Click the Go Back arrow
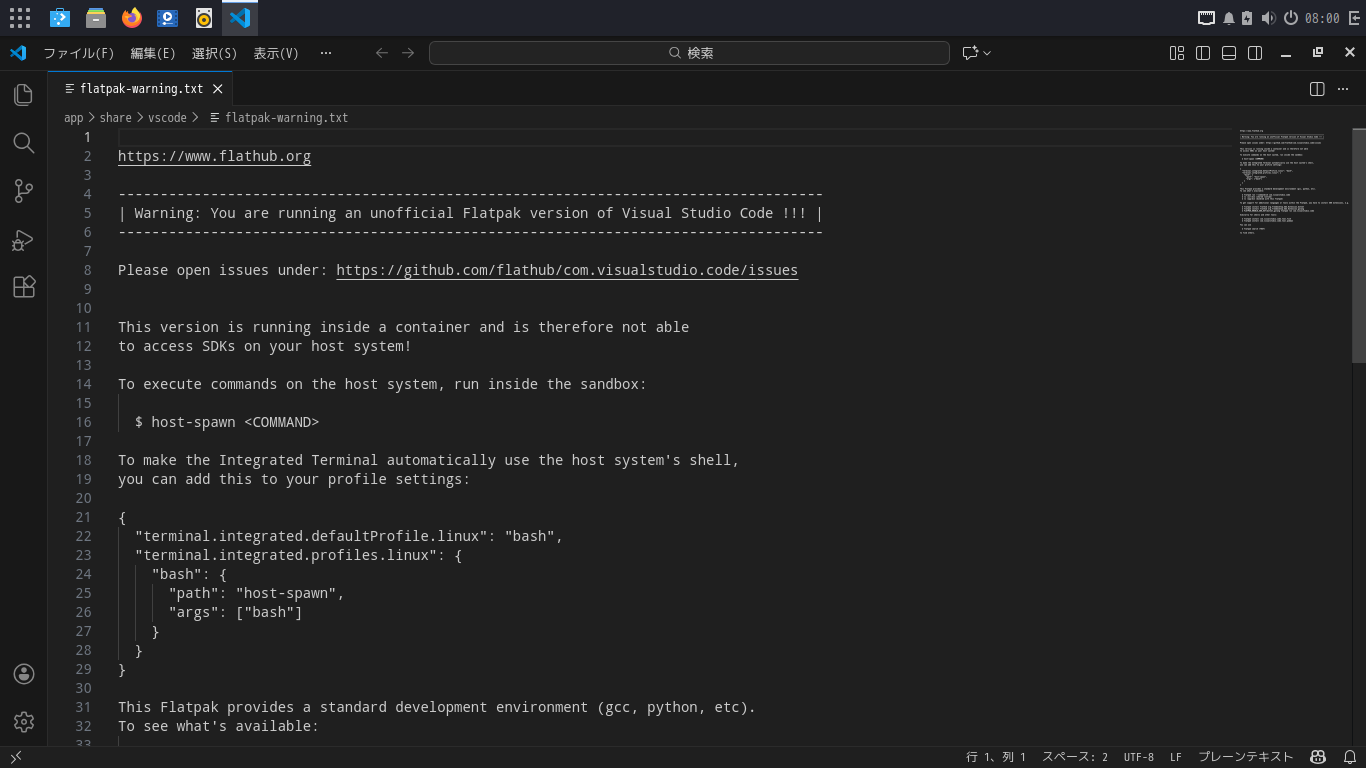This screenshot has width=1366, height=768. pyautogui.click(x=381, y=53)
